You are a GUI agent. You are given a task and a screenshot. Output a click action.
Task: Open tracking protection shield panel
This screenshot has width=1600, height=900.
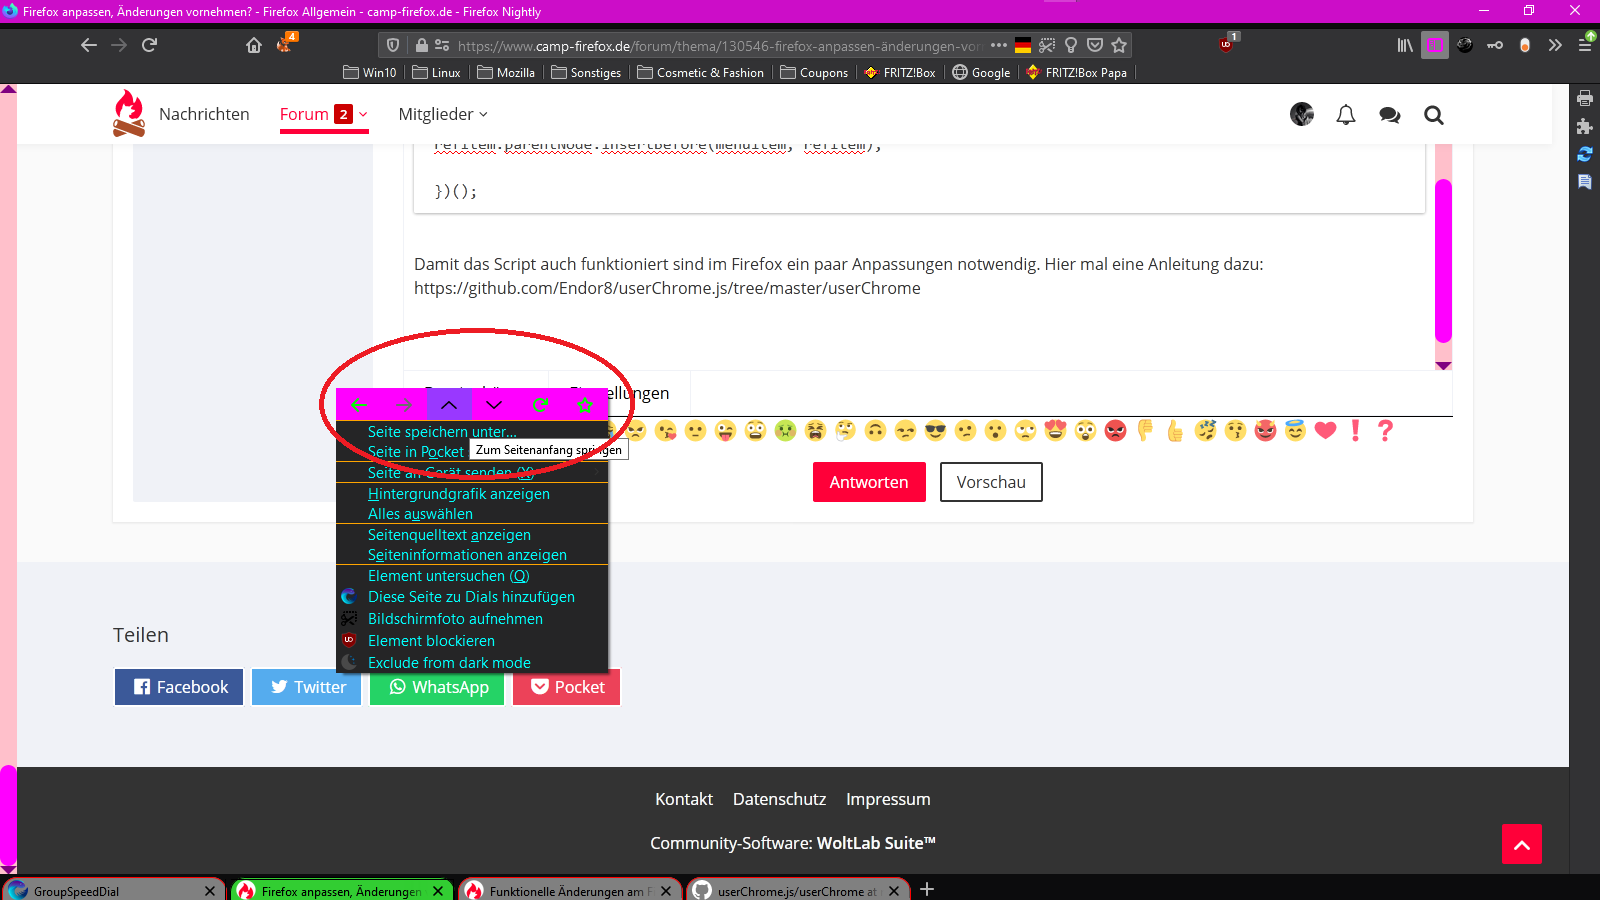pos(393,45)
